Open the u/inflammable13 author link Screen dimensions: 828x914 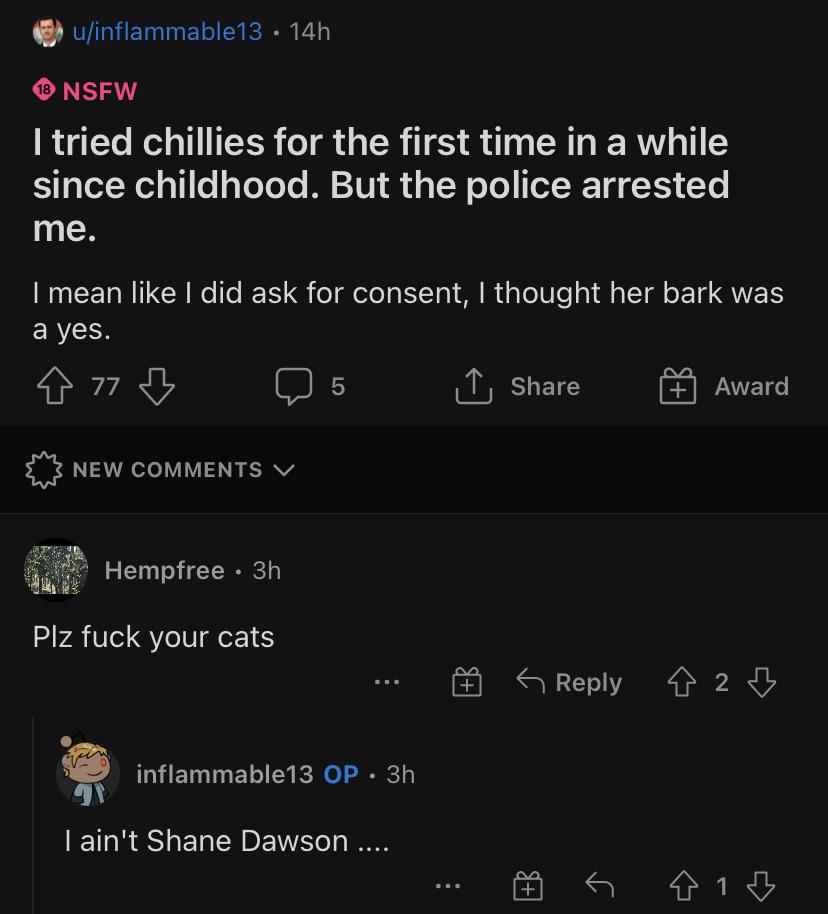(165, 32)
